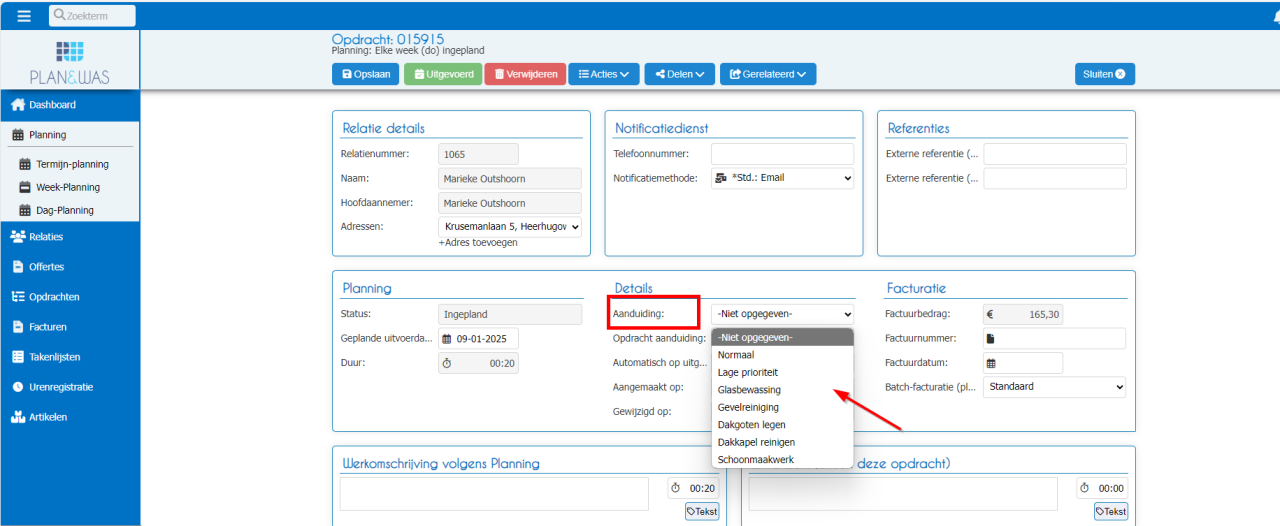Click the Status field Ingepland
Screen dimensions: 1280x526
coord(510,314)
